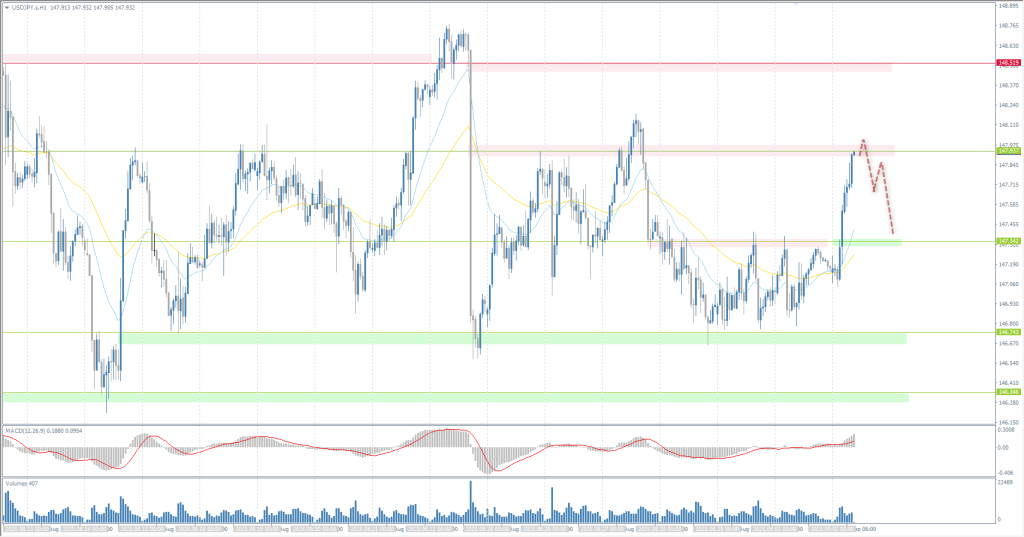1024x537 pixels.
Task: Click the MACD(12,26,9) indicator label
Action: 27,431
